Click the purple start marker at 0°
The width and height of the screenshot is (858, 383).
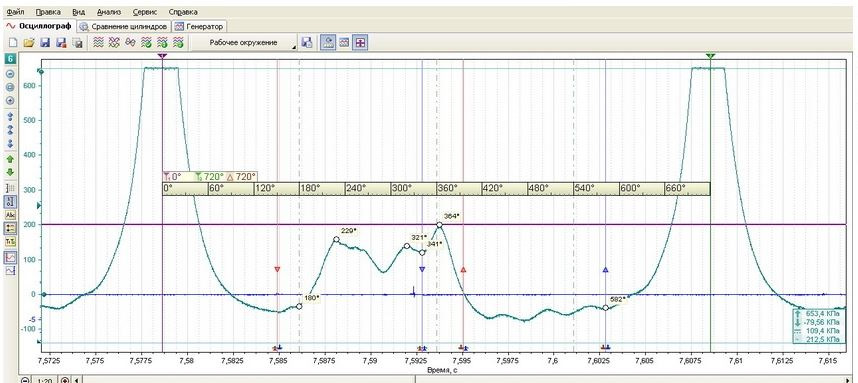point(162,56)
